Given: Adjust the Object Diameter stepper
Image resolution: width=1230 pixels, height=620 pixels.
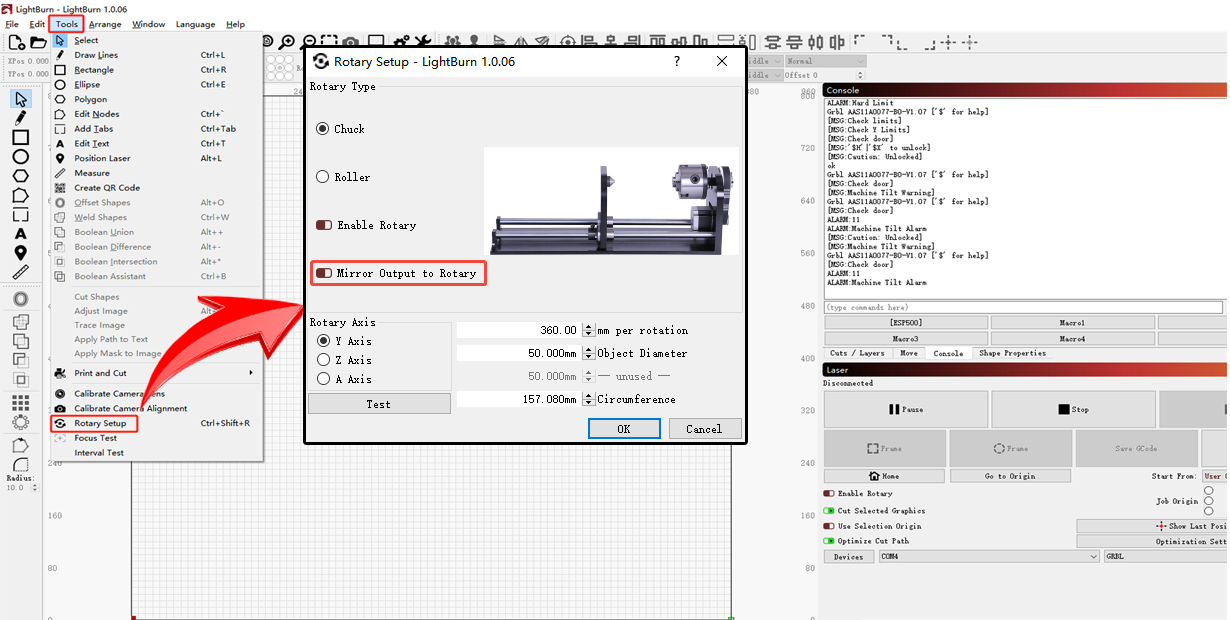Looking at the screenshot, I should click(x=589, y=353).
